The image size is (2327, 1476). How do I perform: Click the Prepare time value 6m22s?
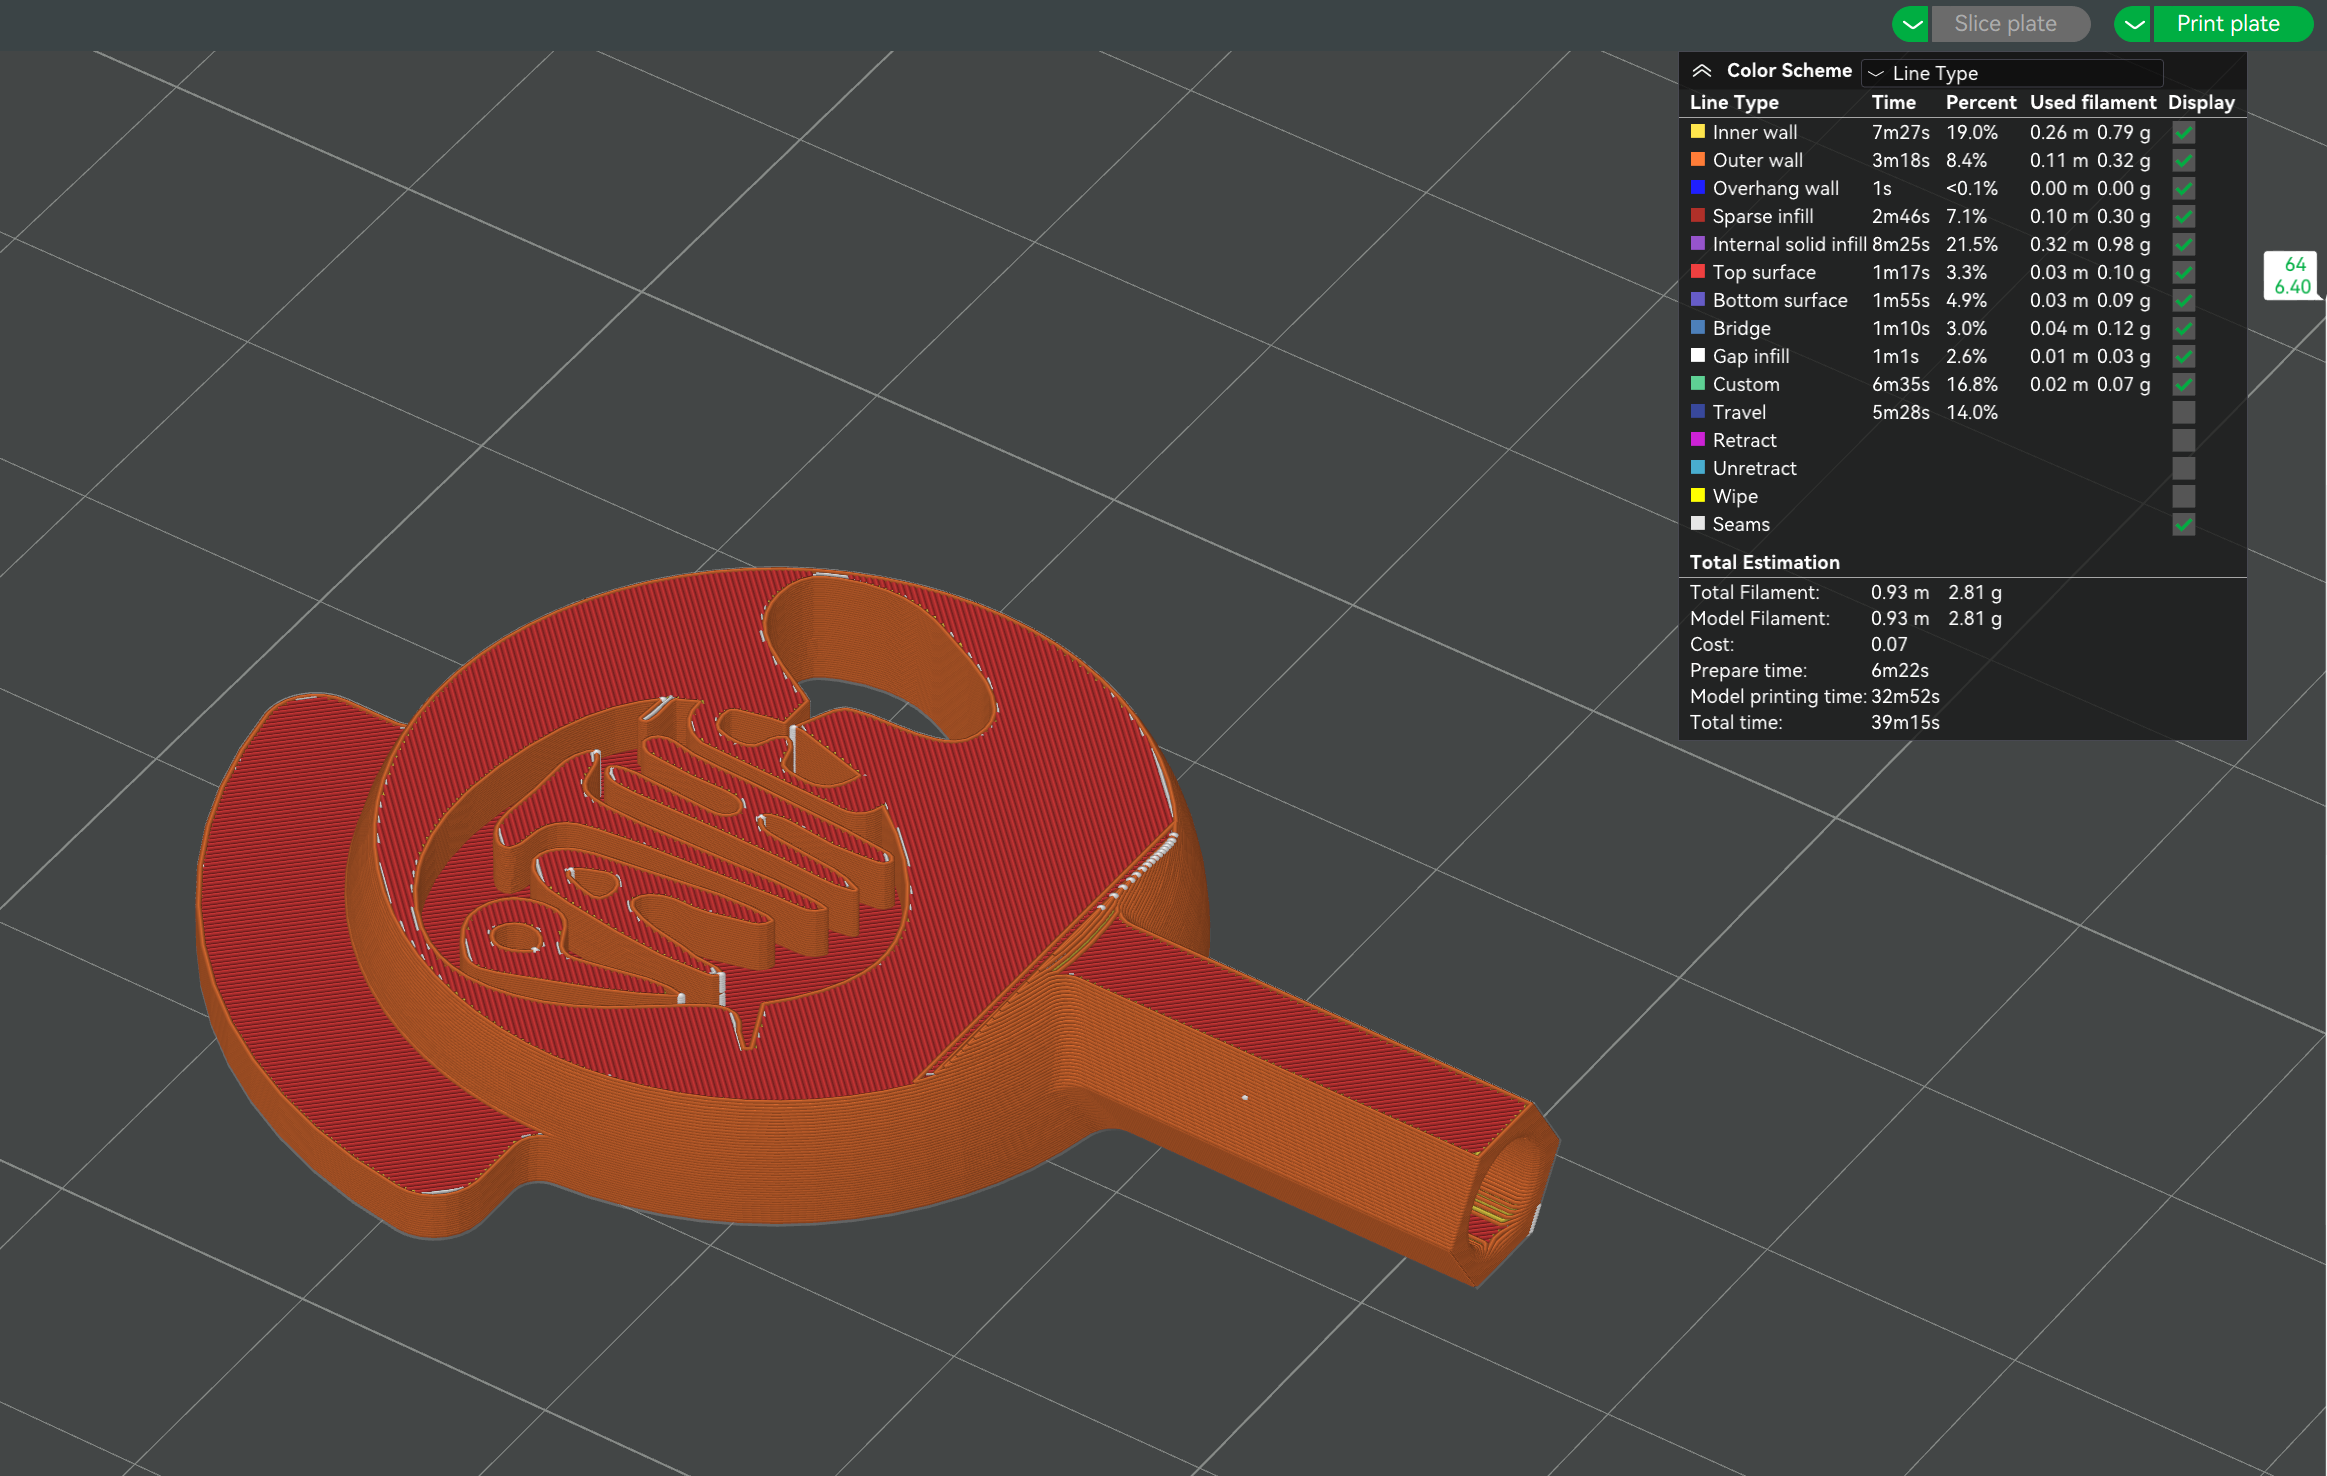1899,670
